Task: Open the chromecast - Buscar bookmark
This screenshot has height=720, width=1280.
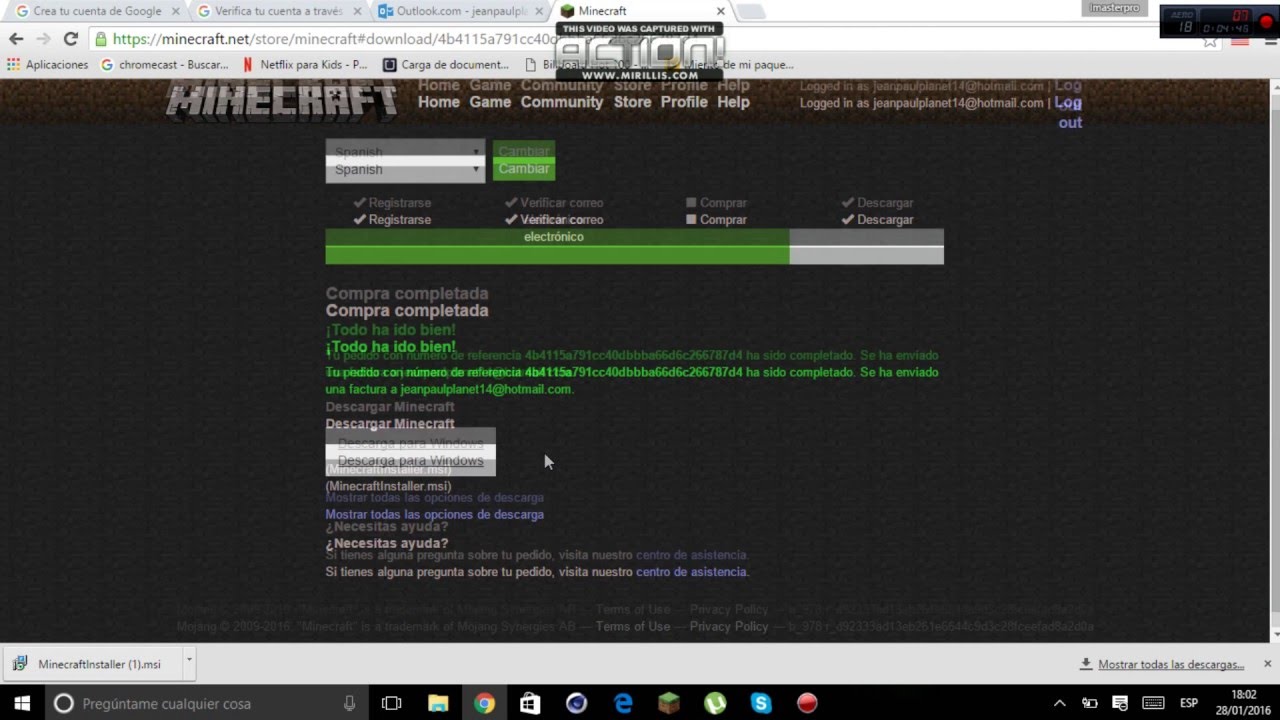Action: click(164, 64)
